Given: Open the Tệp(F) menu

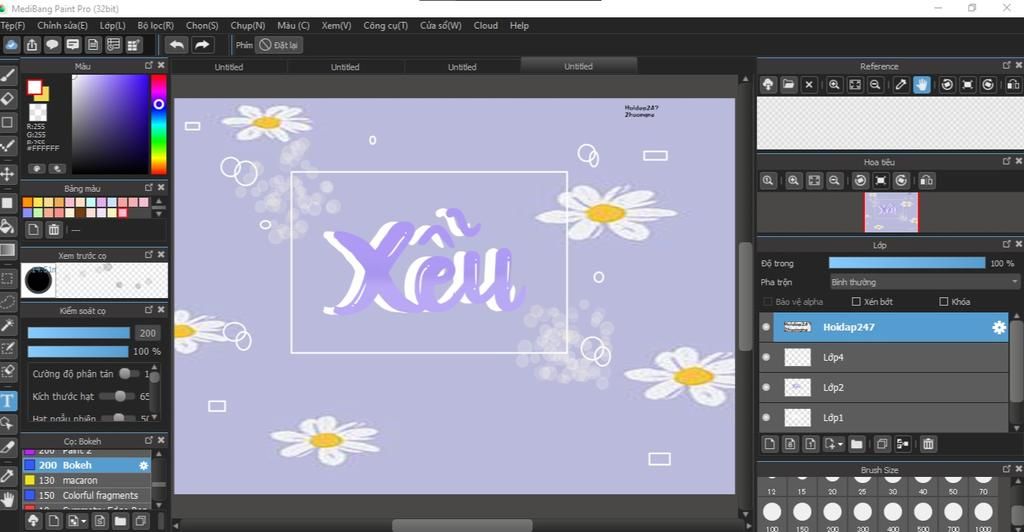Looking at the screenshot, I should coord(12,25).
